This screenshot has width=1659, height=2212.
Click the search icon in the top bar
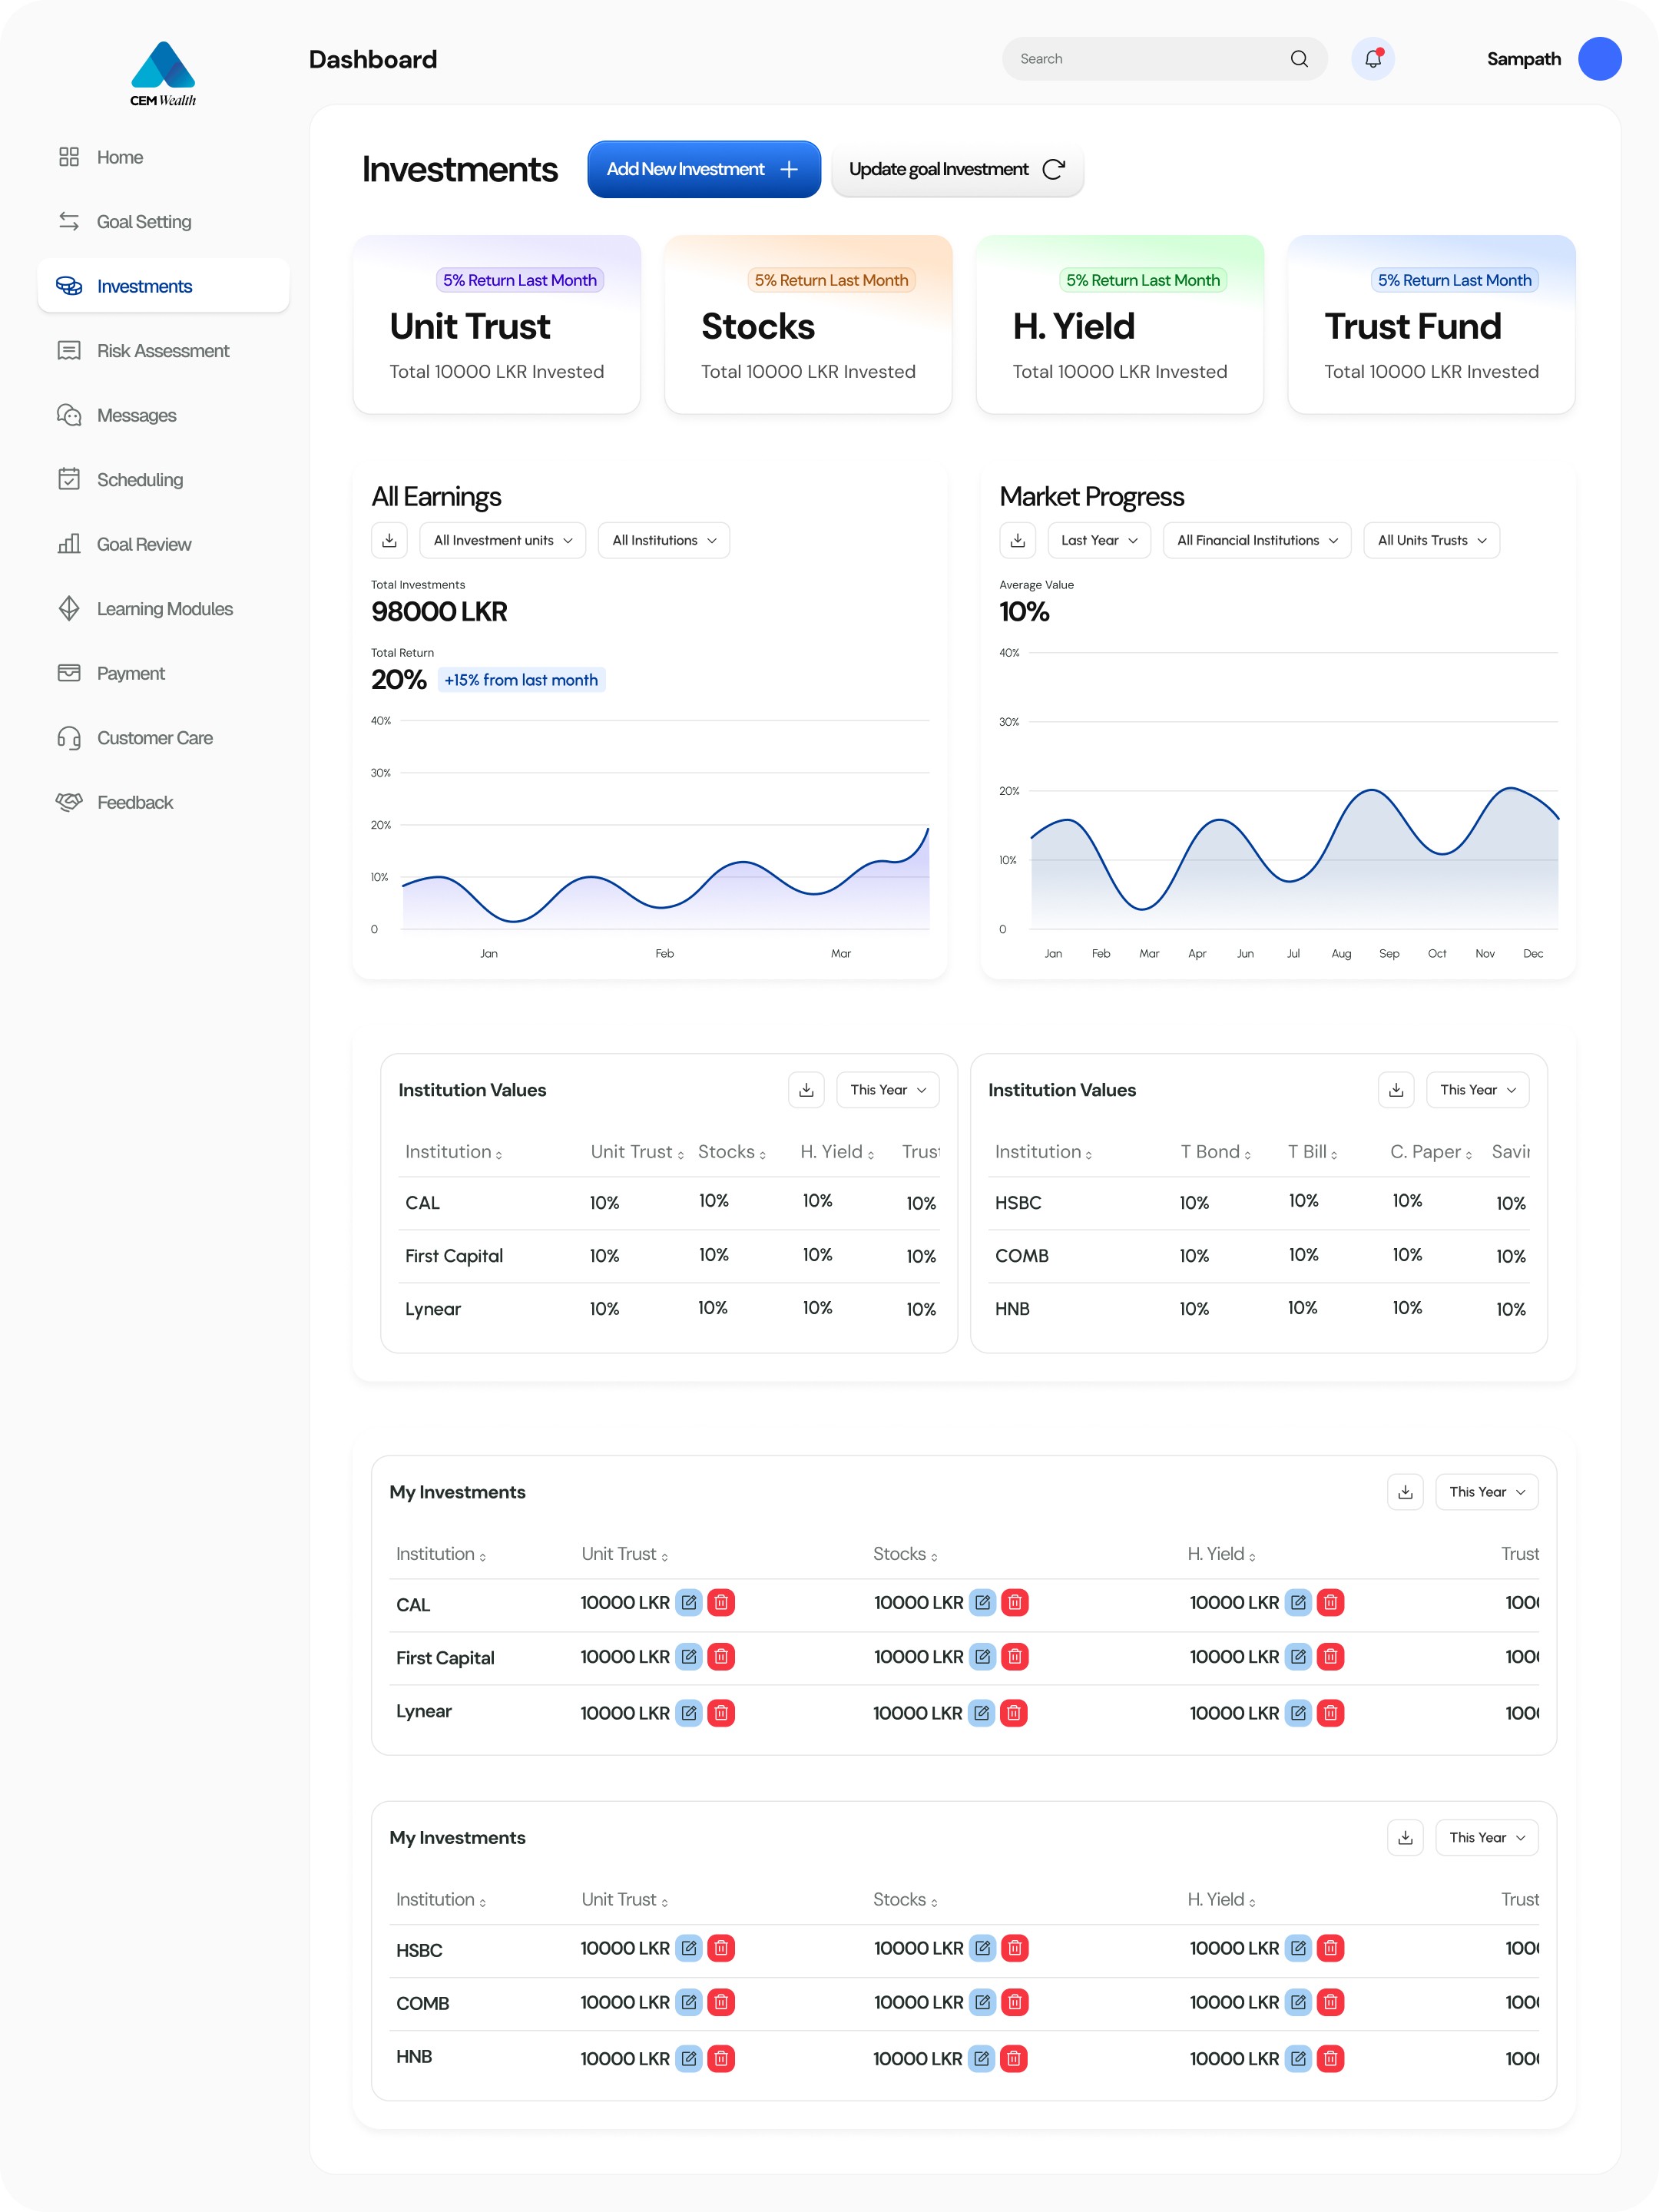click(1298, 58)
